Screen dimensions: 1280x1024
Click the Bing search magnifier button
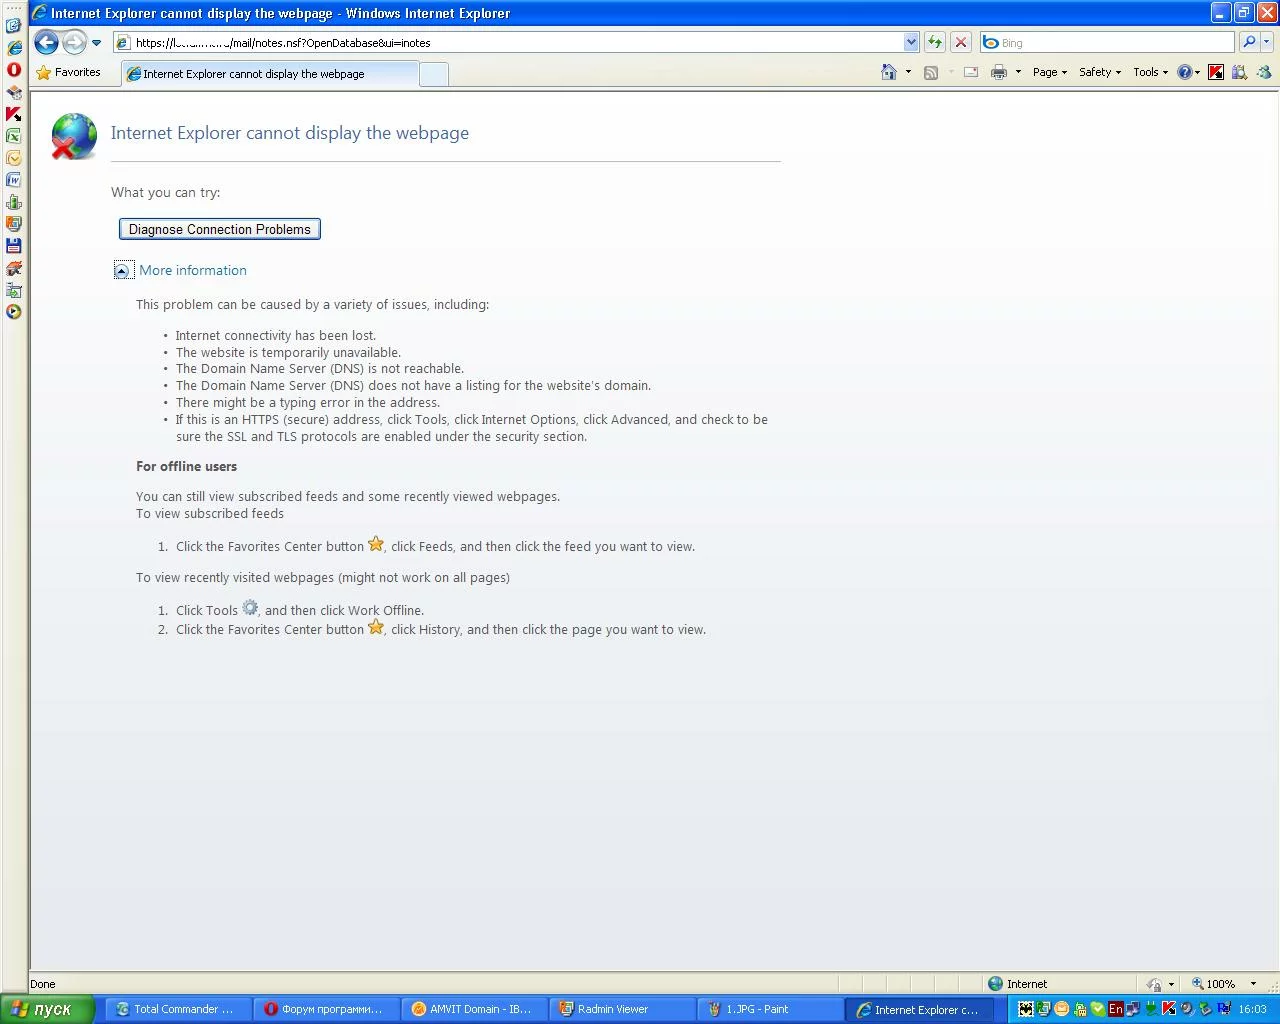tap(1248, 42)
